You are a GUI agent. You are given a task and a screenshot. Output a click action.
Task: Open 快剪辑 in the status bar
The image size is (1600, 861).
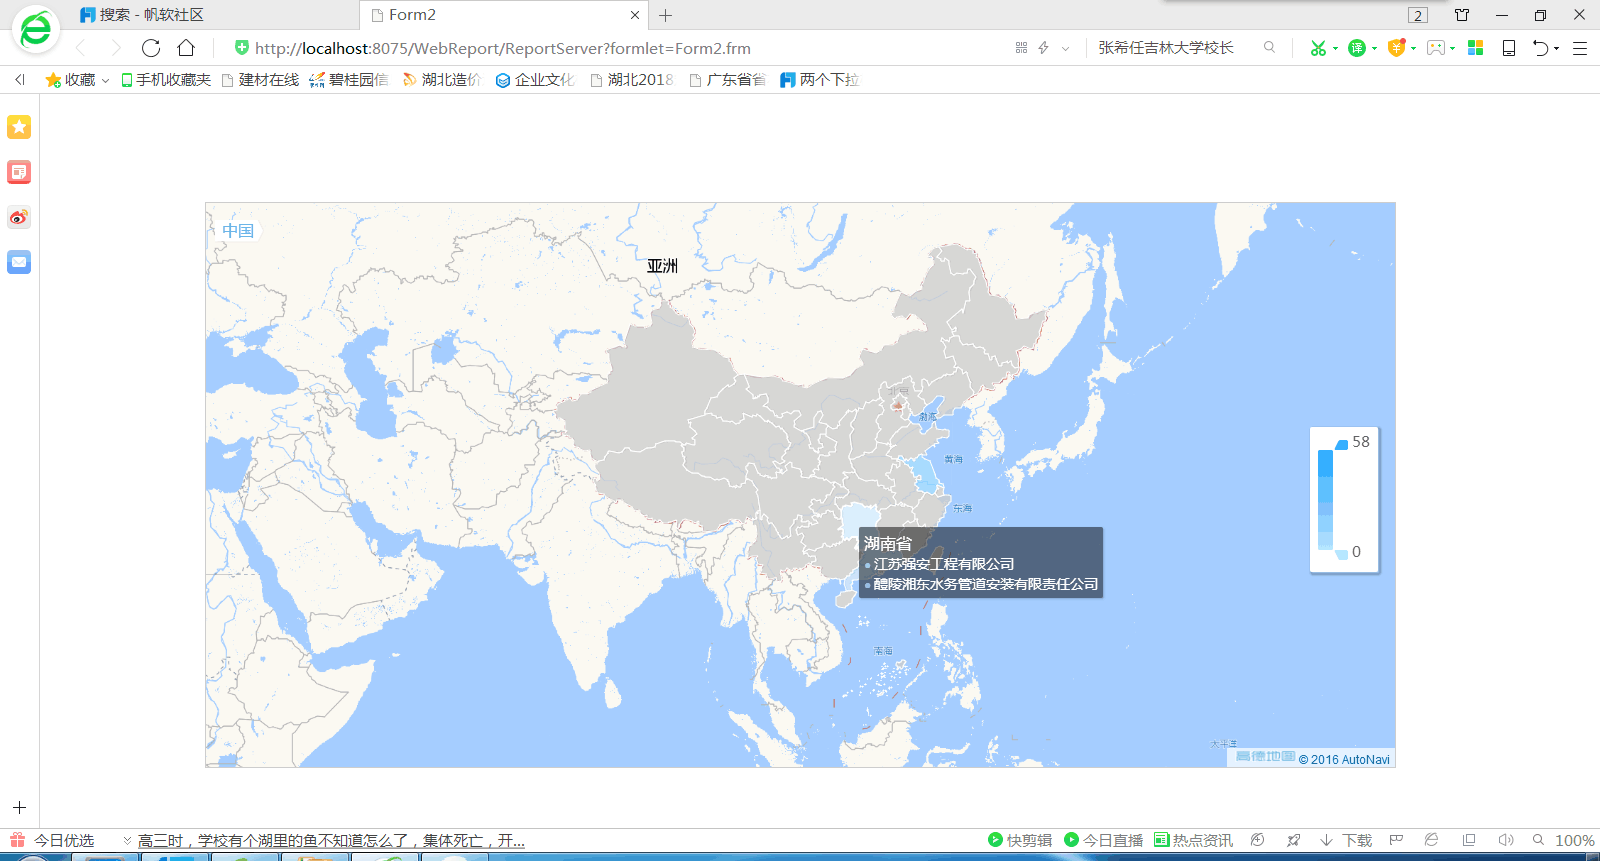pyautogui.click(x=1020, y=840)
